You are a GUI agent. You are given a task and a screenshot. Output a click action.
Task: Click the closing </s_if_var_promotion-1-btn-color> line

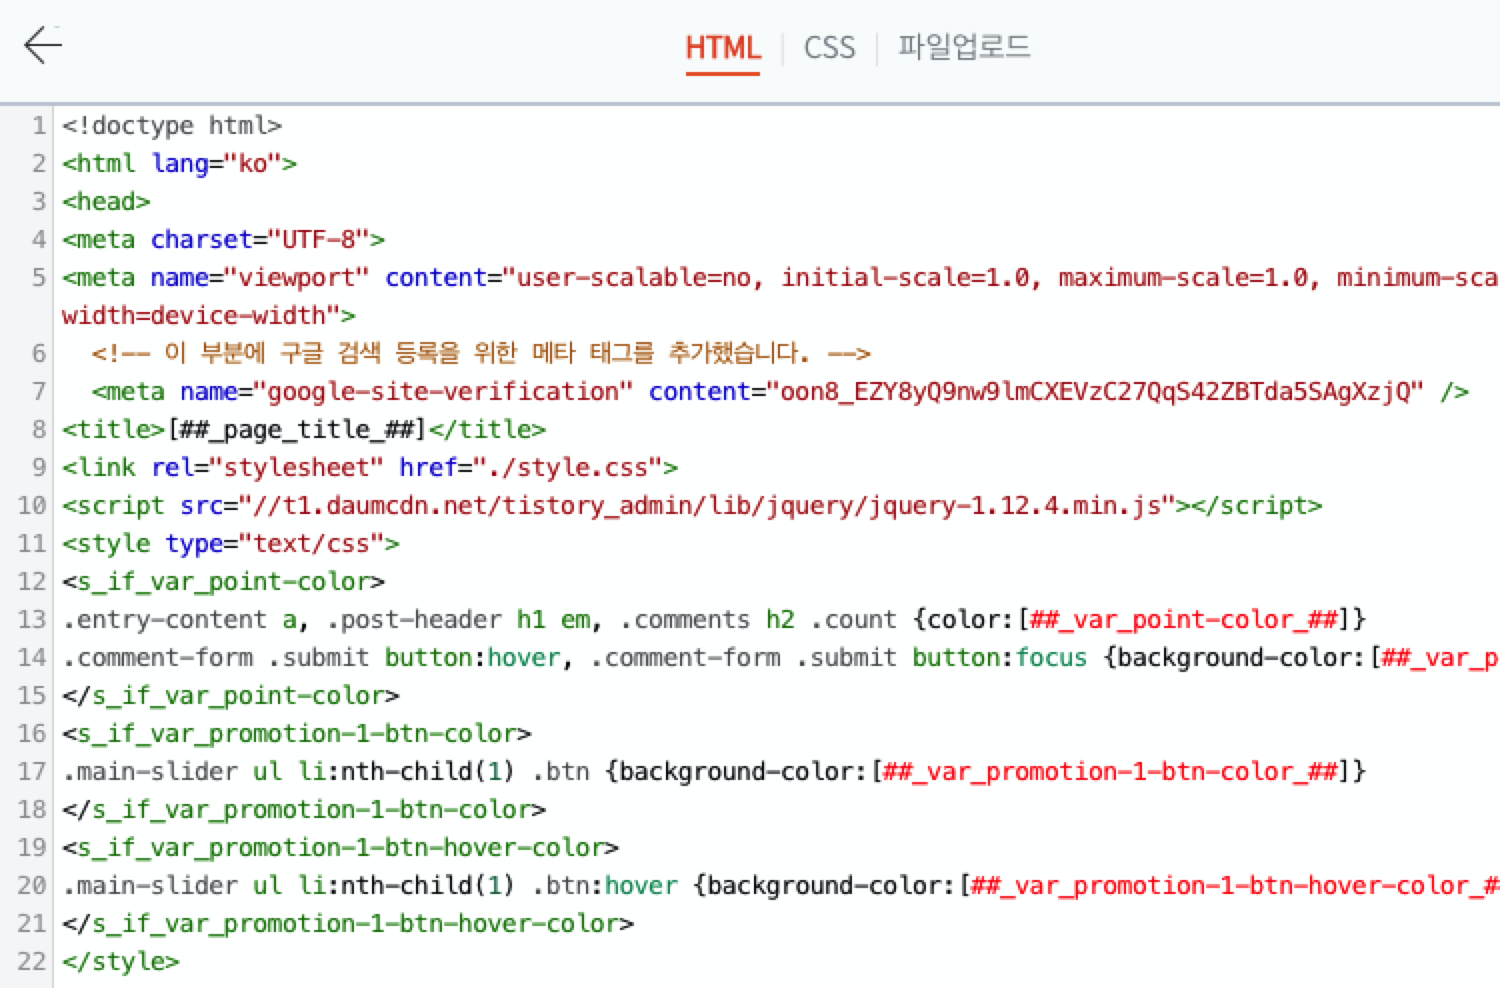click(304, 810)
